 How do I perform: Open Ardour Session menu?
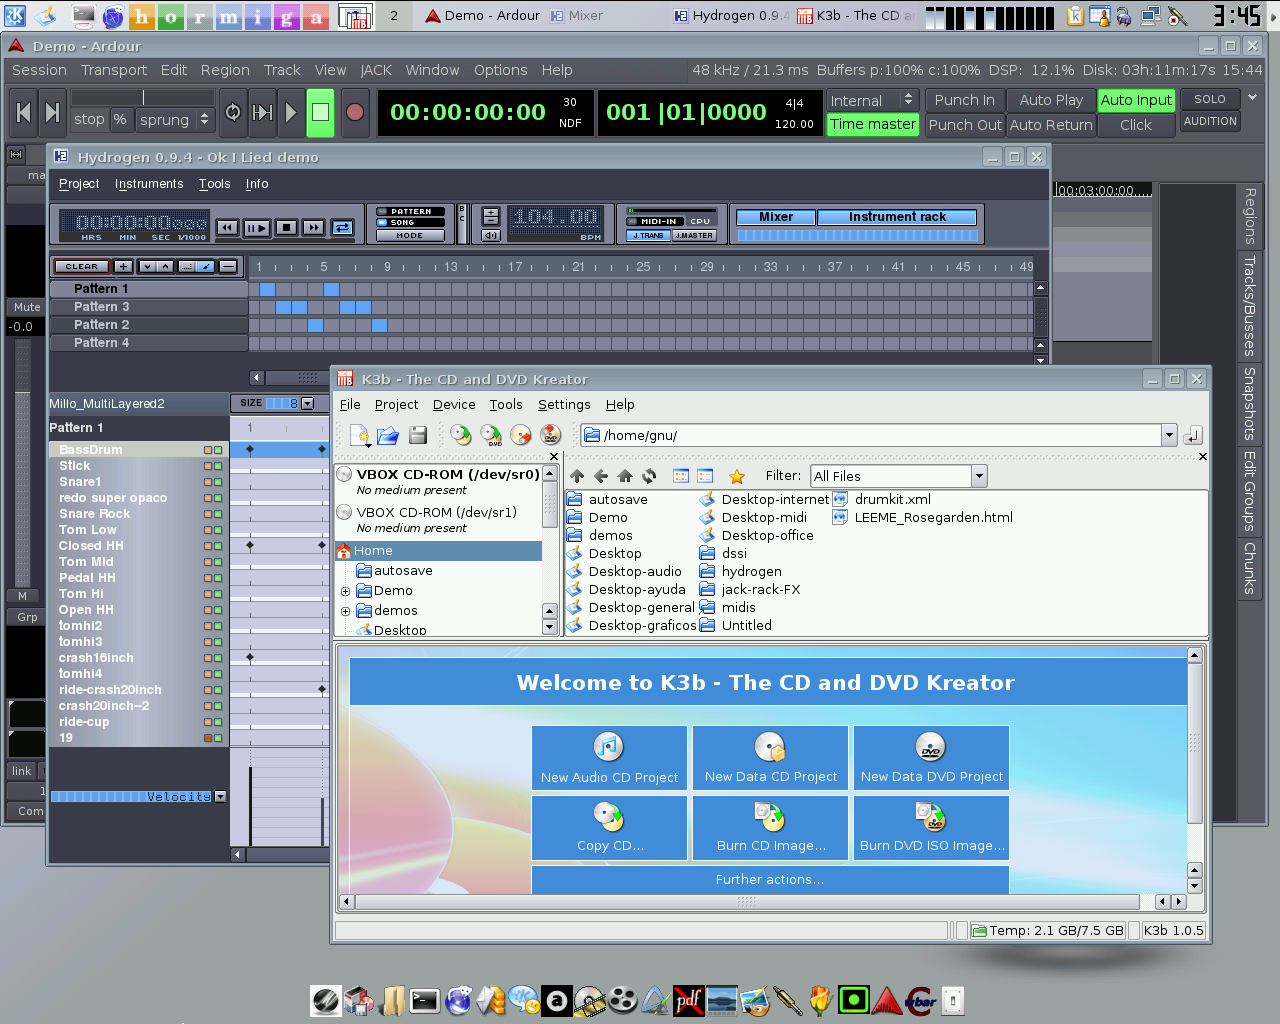click(39, 70)
